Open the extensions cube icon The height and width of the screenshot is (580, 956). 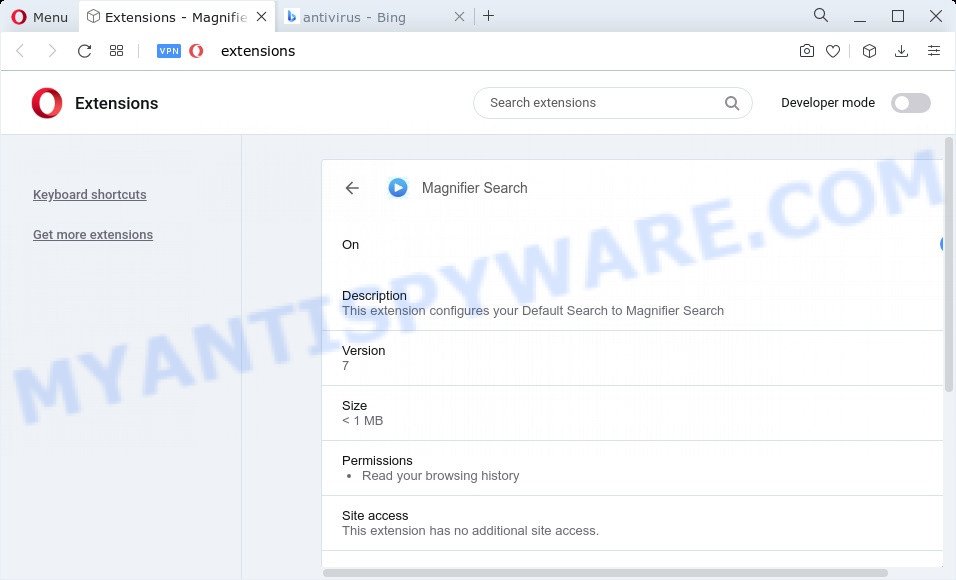[x=869, y=51]
